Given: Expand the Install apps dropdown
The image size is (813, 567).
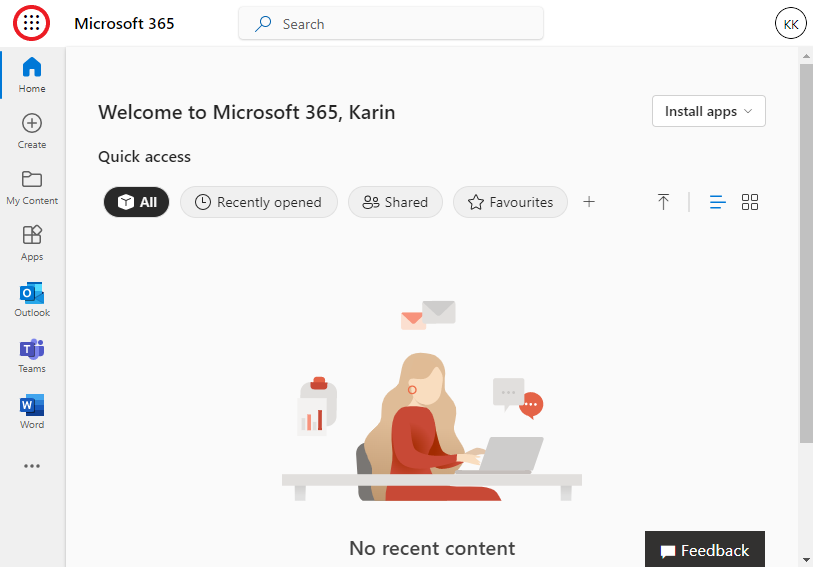Looking at the screenshot, I should coord(708,111).
